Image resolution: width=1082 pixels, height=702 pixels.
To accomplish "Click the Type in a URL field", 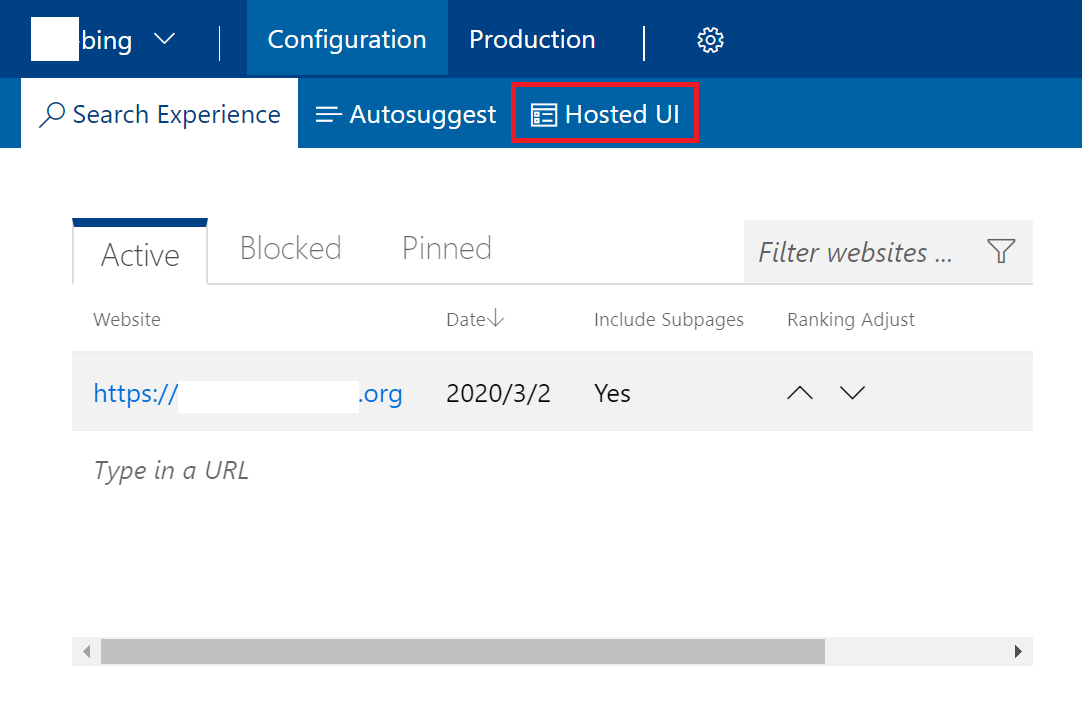I will click(170, 470).
